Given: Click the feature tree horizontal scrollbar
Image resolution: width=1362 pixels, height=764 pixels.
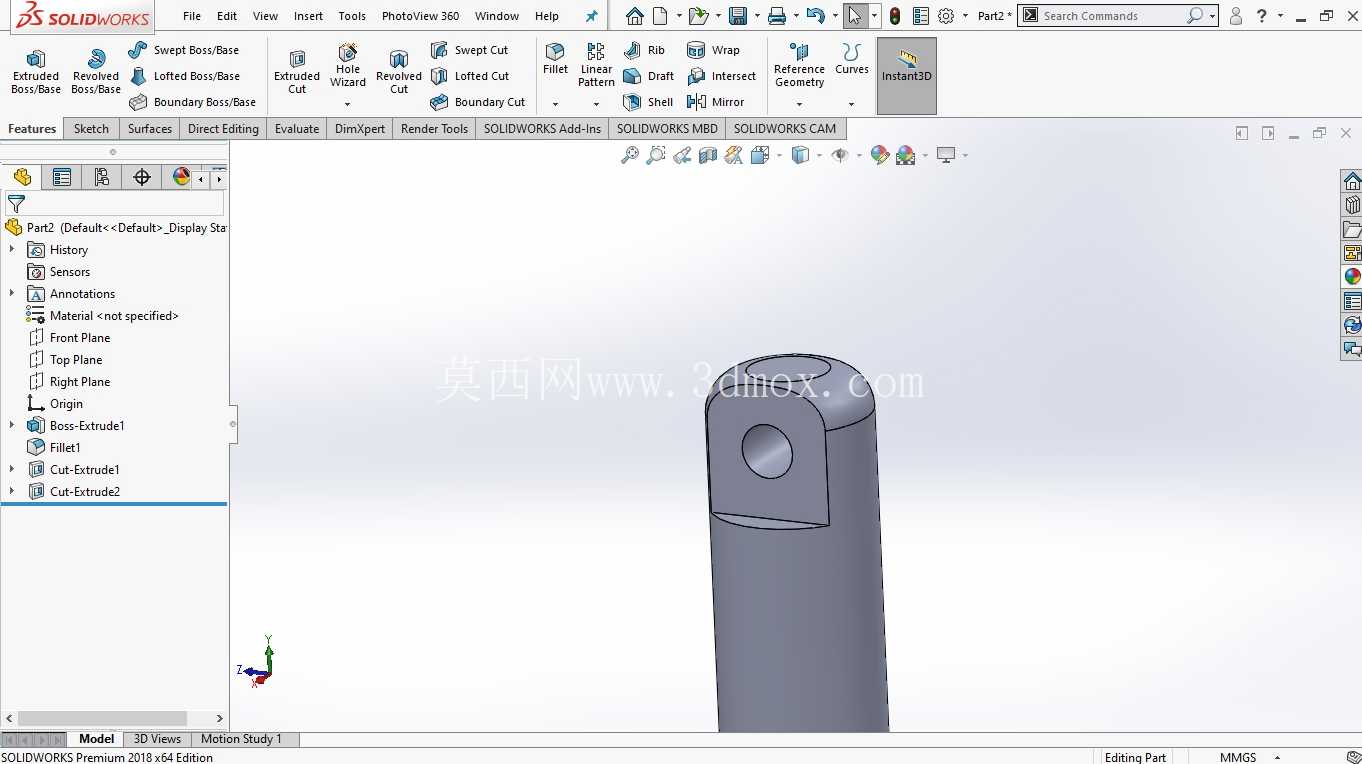Looking at the screenshot, I should [x=102, y=719].
